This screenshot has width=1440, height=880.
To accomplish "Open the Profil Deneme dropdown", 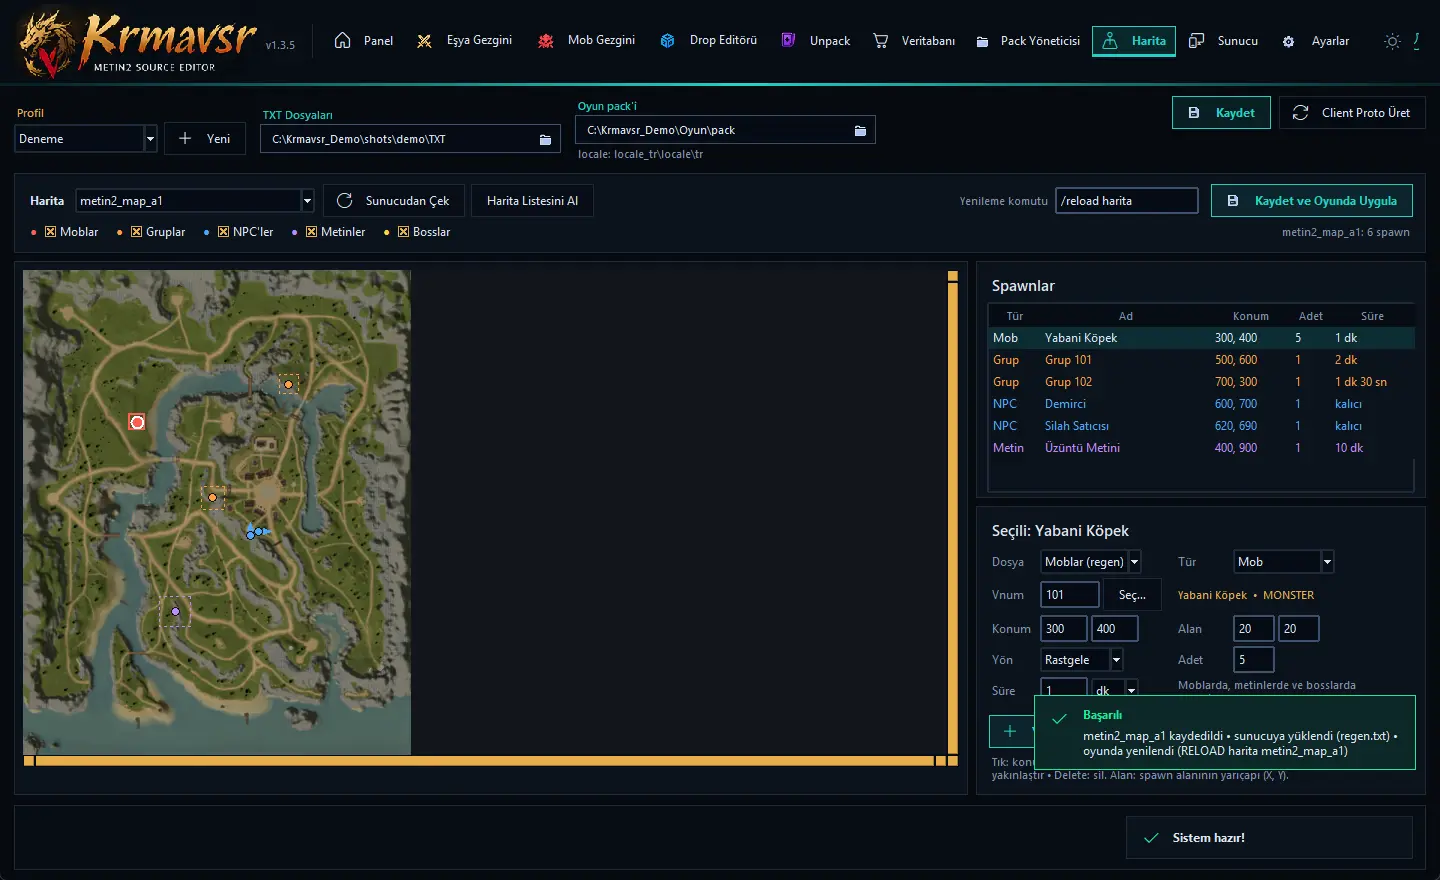I will tap(150, 139).
